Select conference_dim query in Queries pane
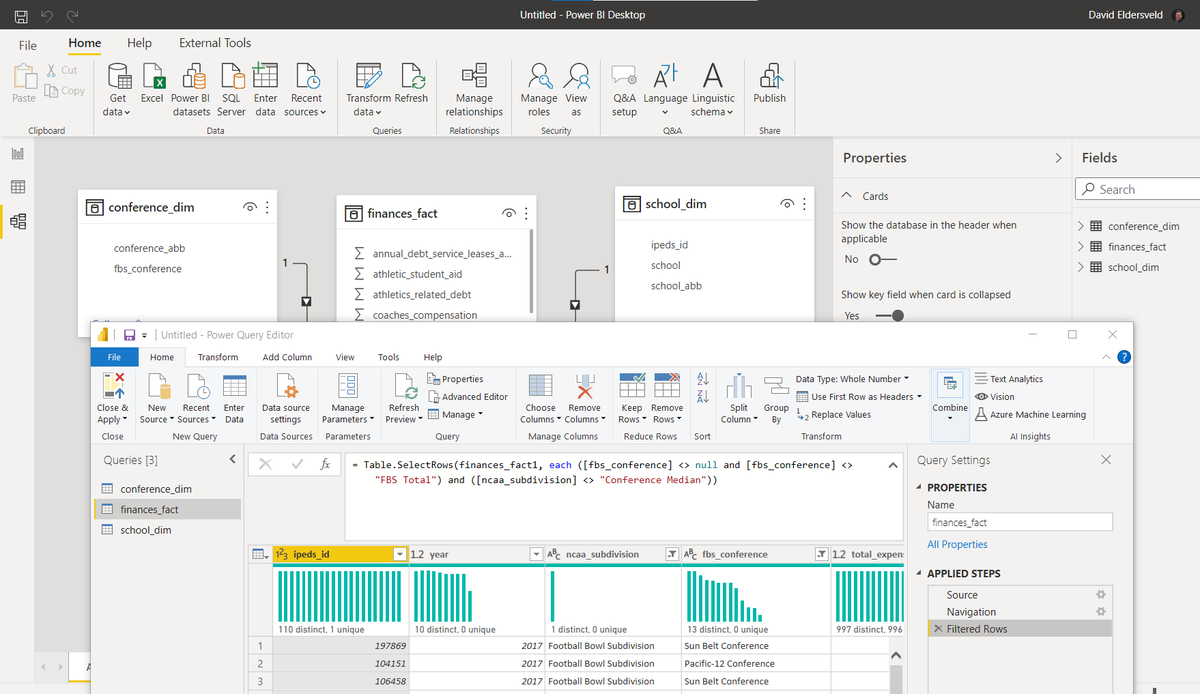The height and width of the screenshot is (694, 1200). [x=156, y=489]
